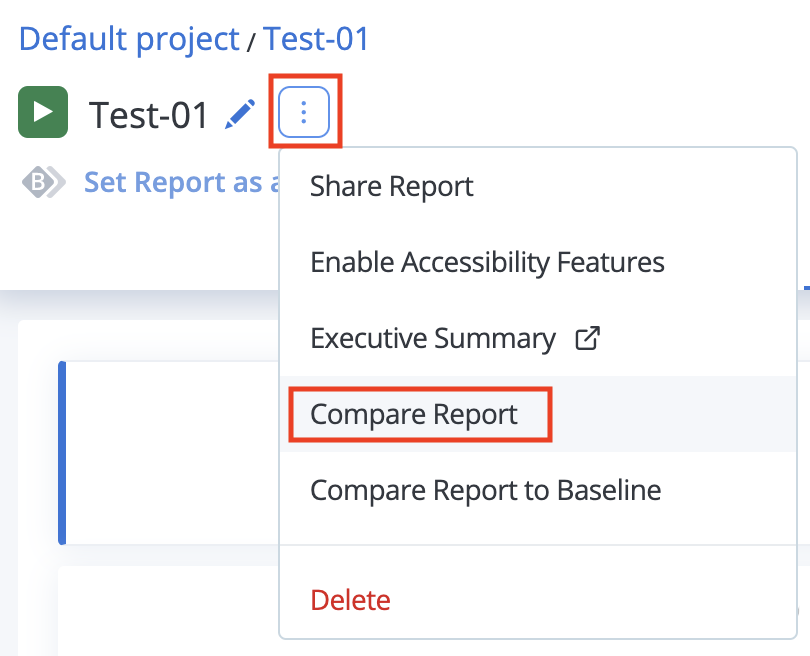Open the Default project breadcrumb link

pyautogui.click(x=129, y=39)
